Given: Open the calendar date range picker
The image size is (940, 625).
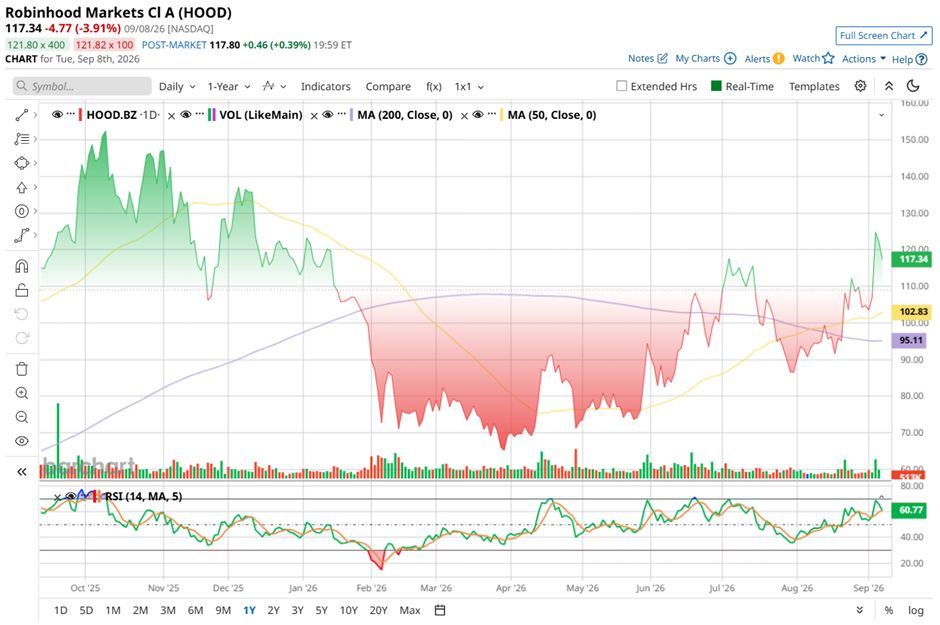Looking at the screenshot, I should tap(440, 610).
